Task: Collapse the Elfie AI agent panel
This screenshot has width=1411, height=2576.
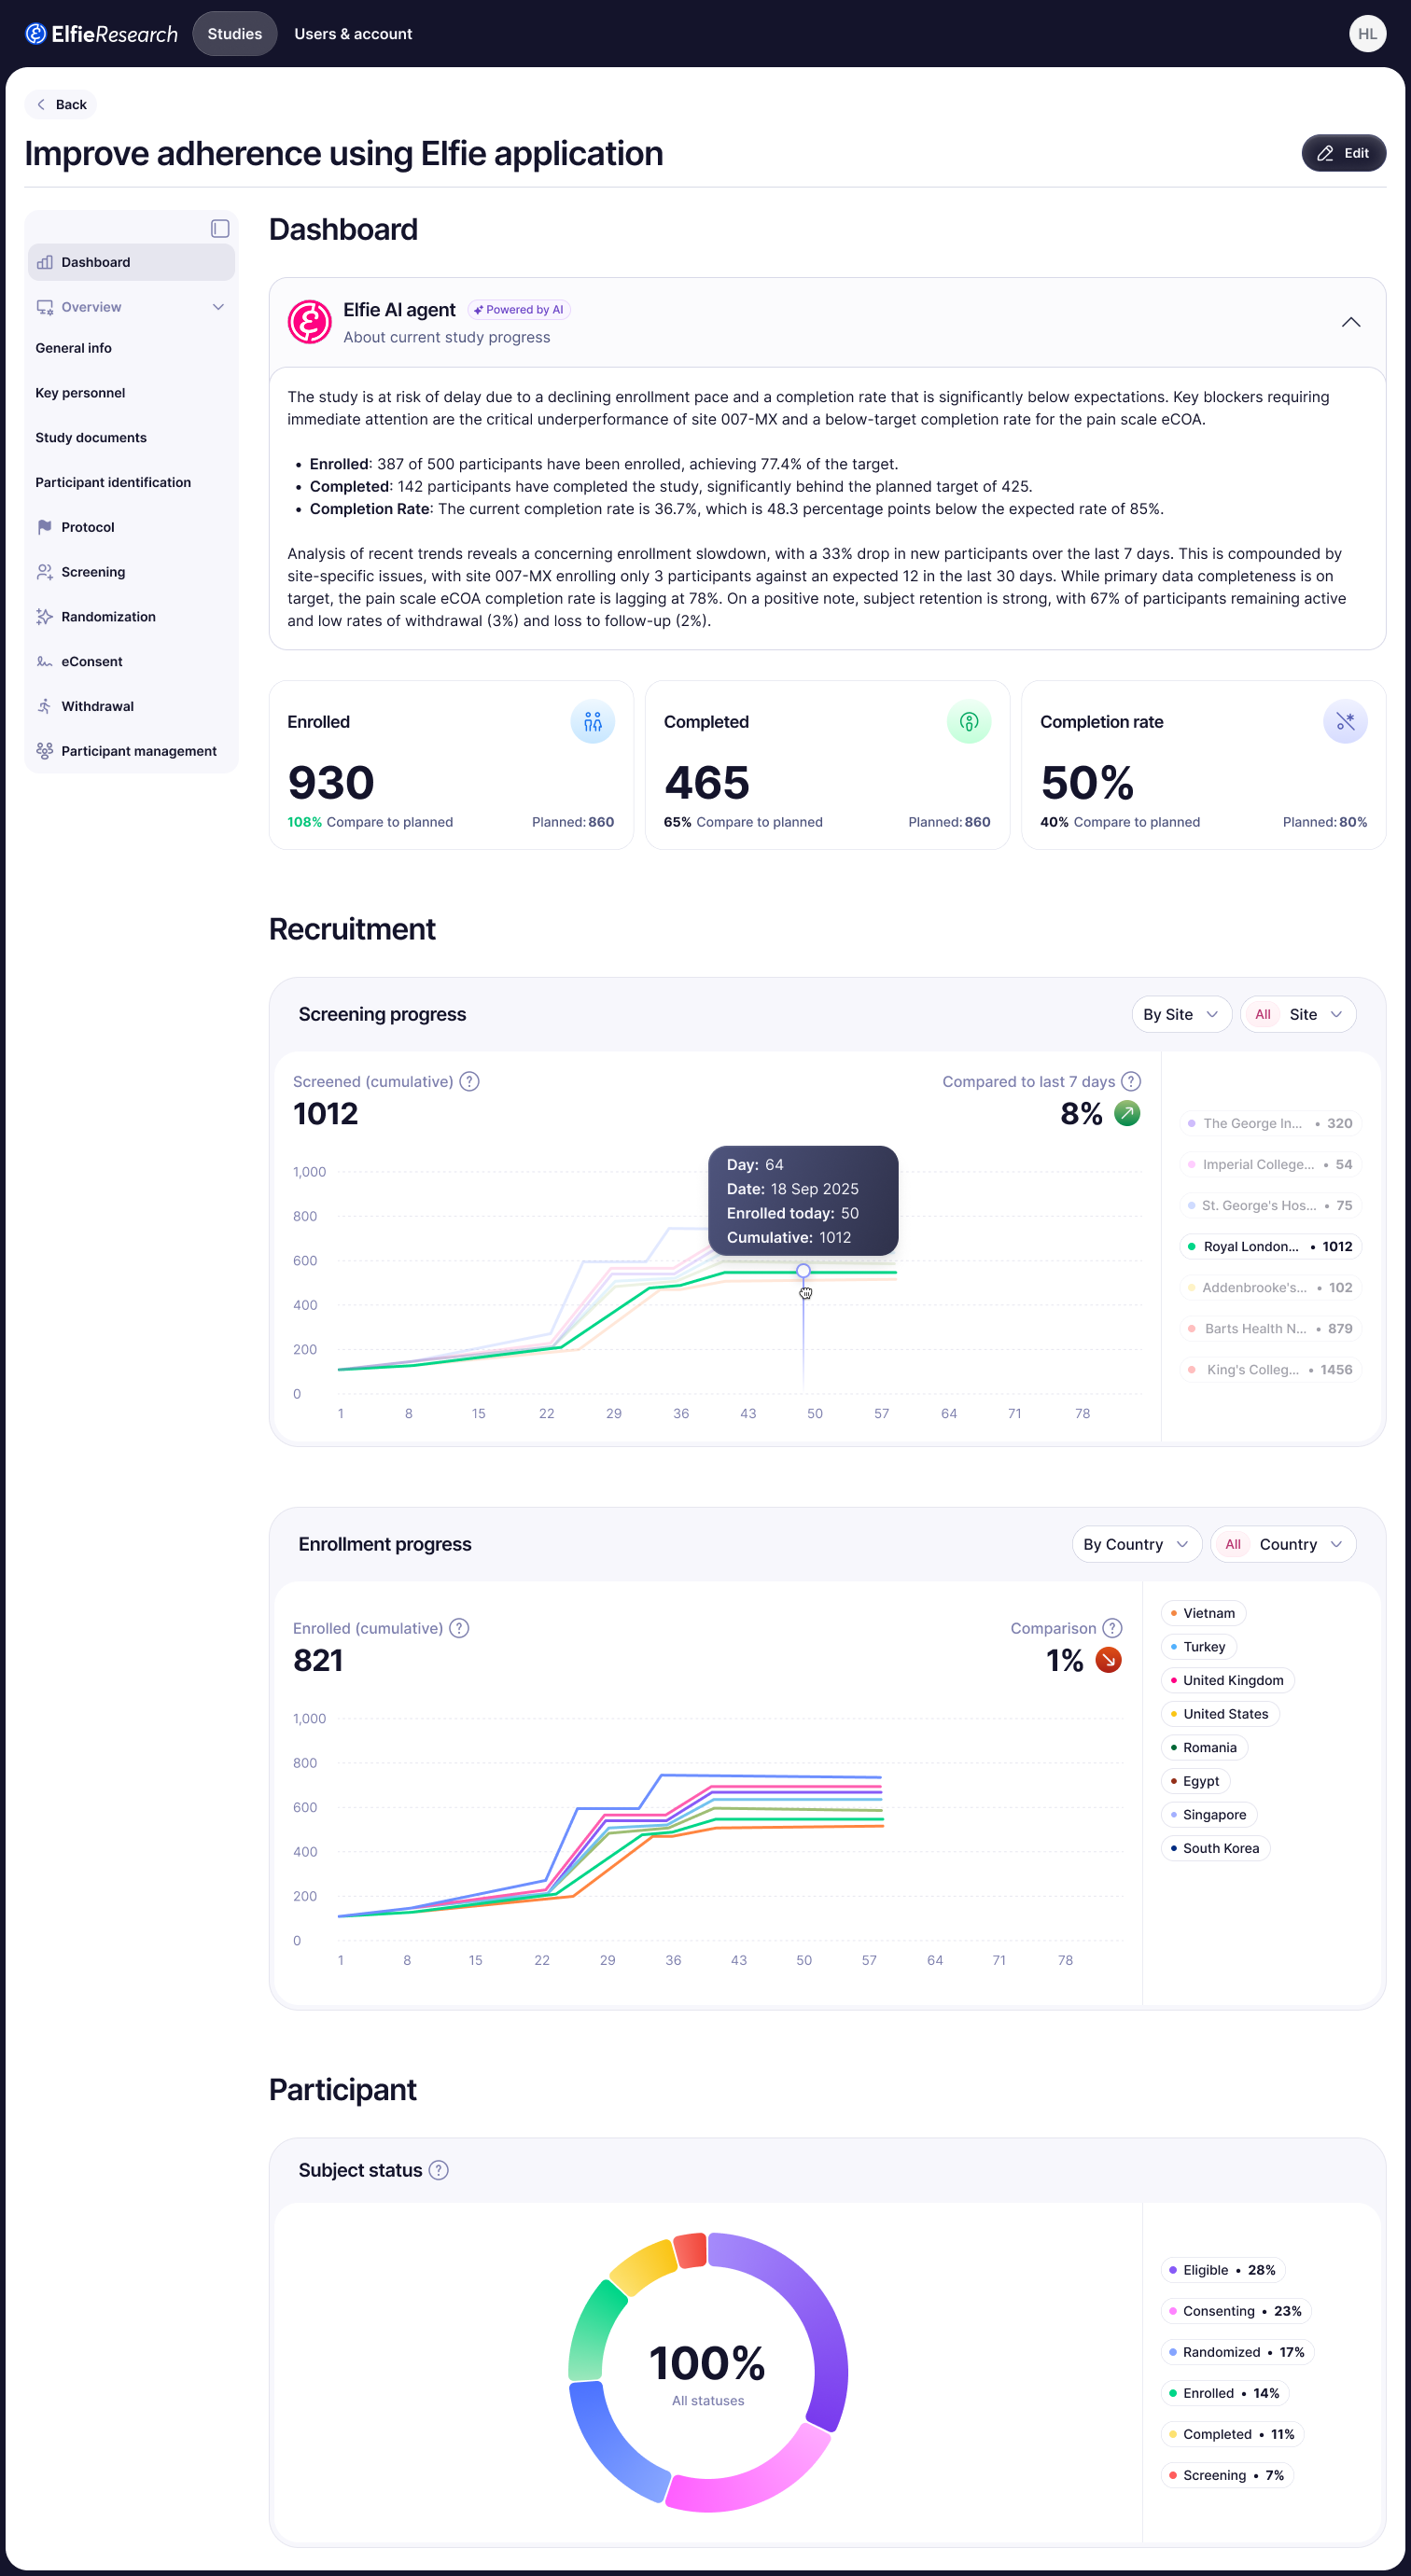Action: (1350, 322)
